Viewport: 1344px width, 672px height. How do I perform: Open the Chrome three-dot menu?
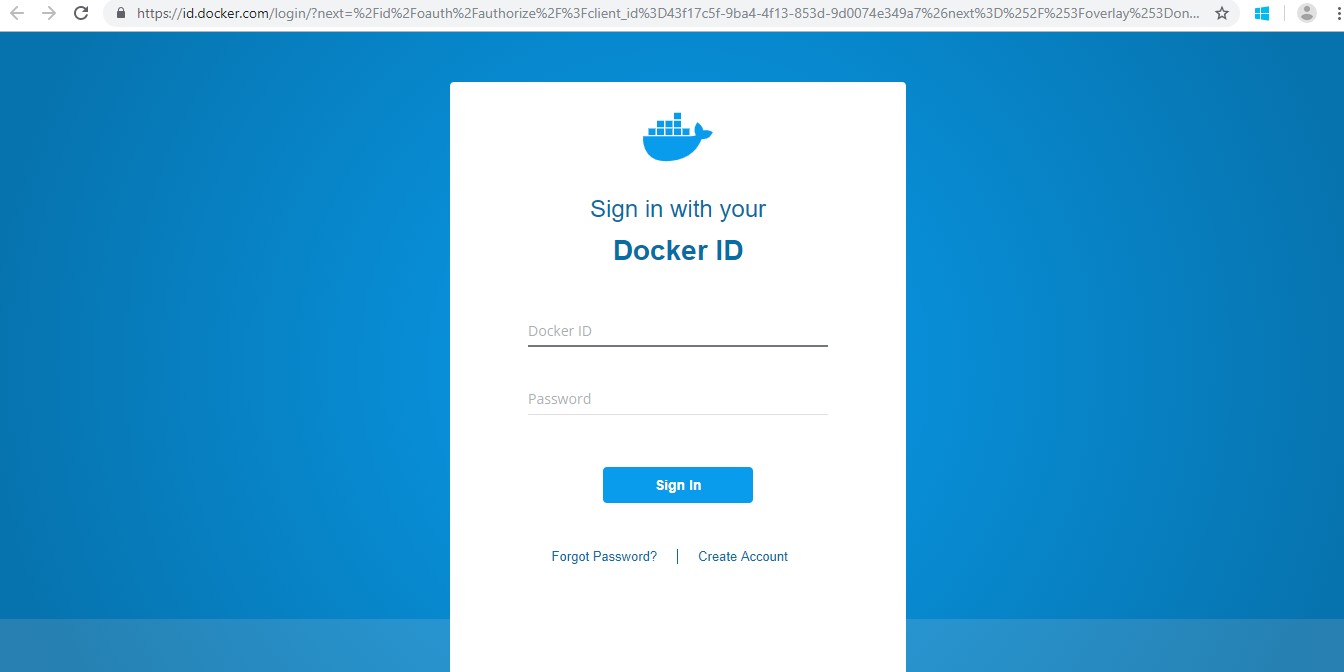1337,13
